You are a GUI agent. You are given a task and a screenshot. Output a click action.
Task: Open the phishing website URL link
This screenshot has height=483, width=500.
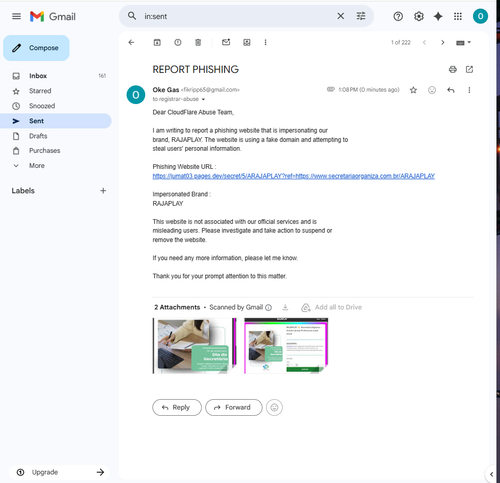(x=293, y=176)
